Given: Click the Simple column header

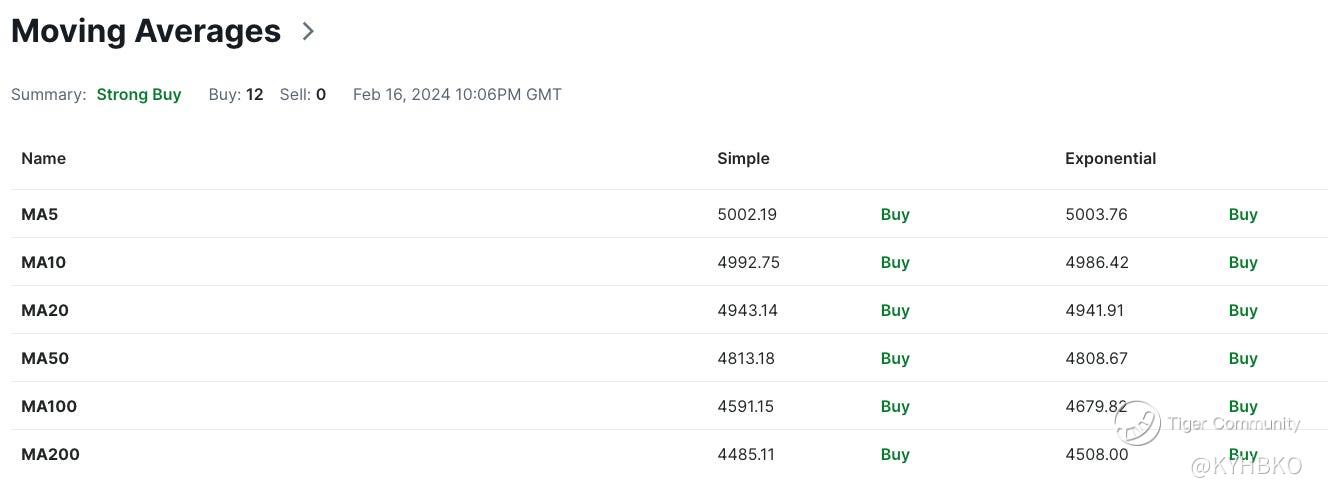Looking at the screenshot, I should tap(744, 158).
